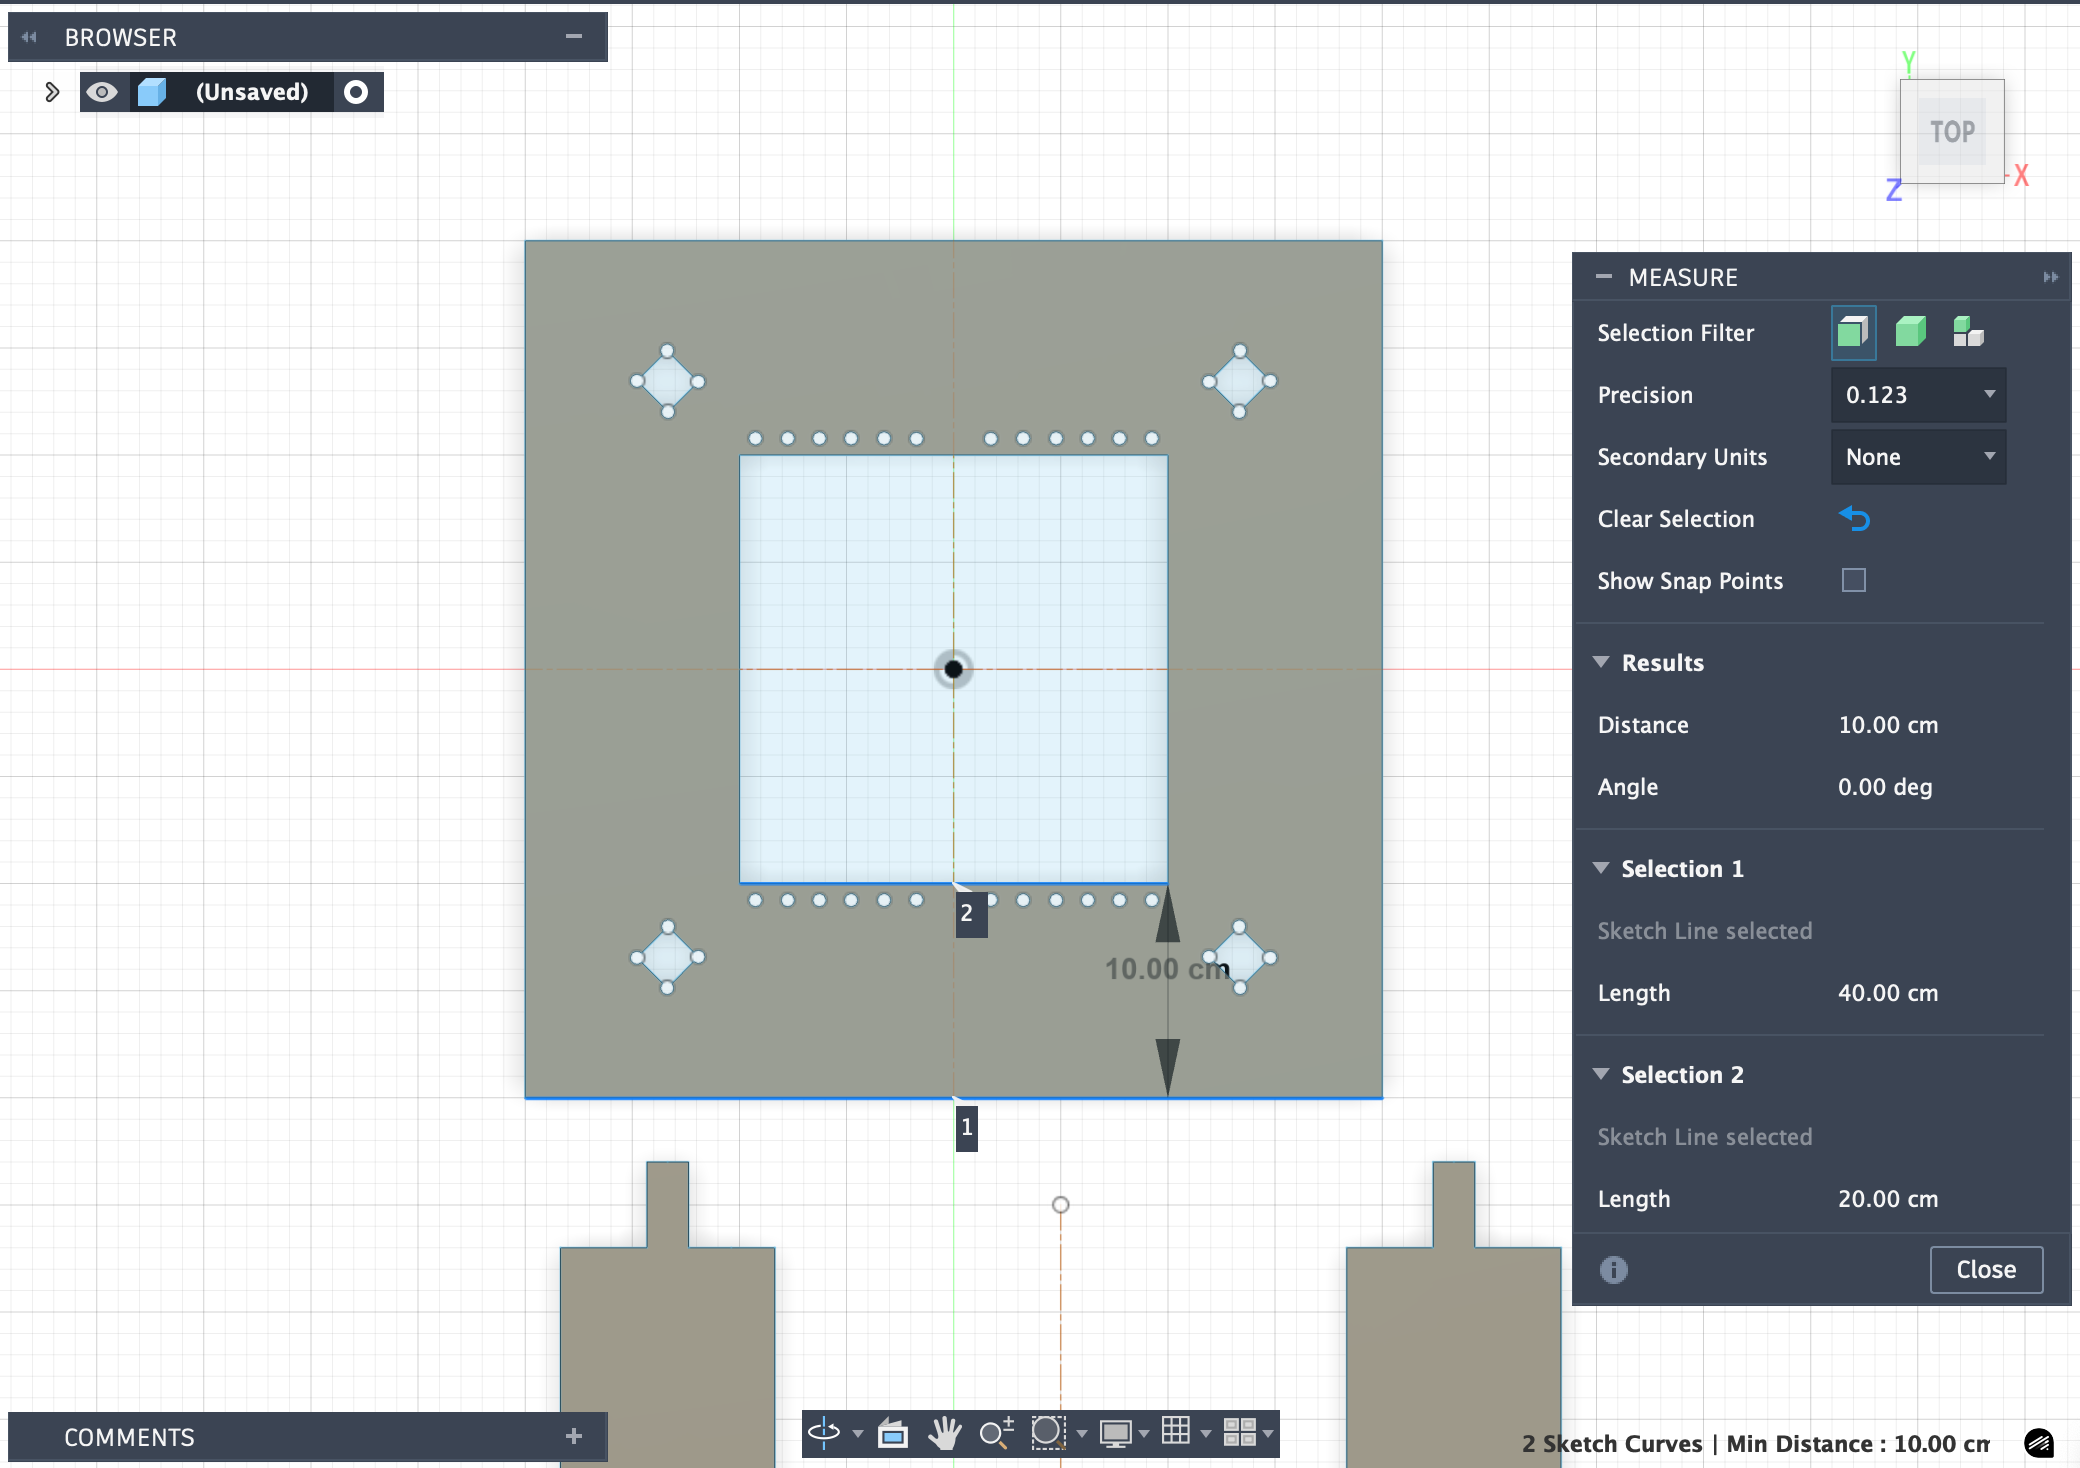The image size is (2080, 1468).
Task: Open the Viewports layout icon
Action: [1240, 1432]
